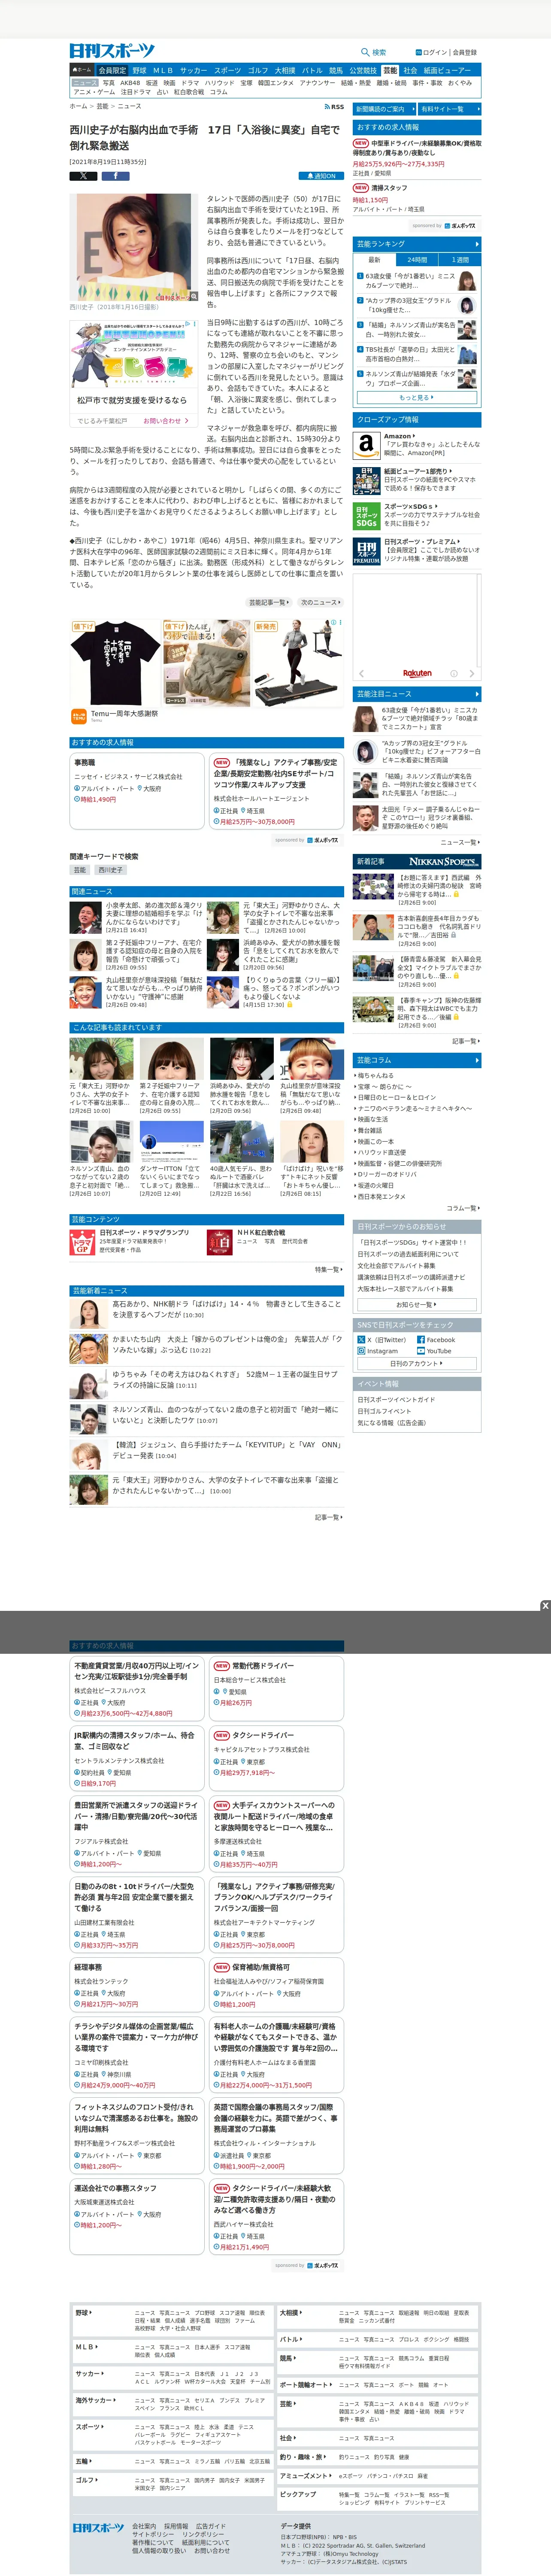Click the コラム一覧 link
The width and height of the screenshot is (551, 2576).
click(463, 1208)
